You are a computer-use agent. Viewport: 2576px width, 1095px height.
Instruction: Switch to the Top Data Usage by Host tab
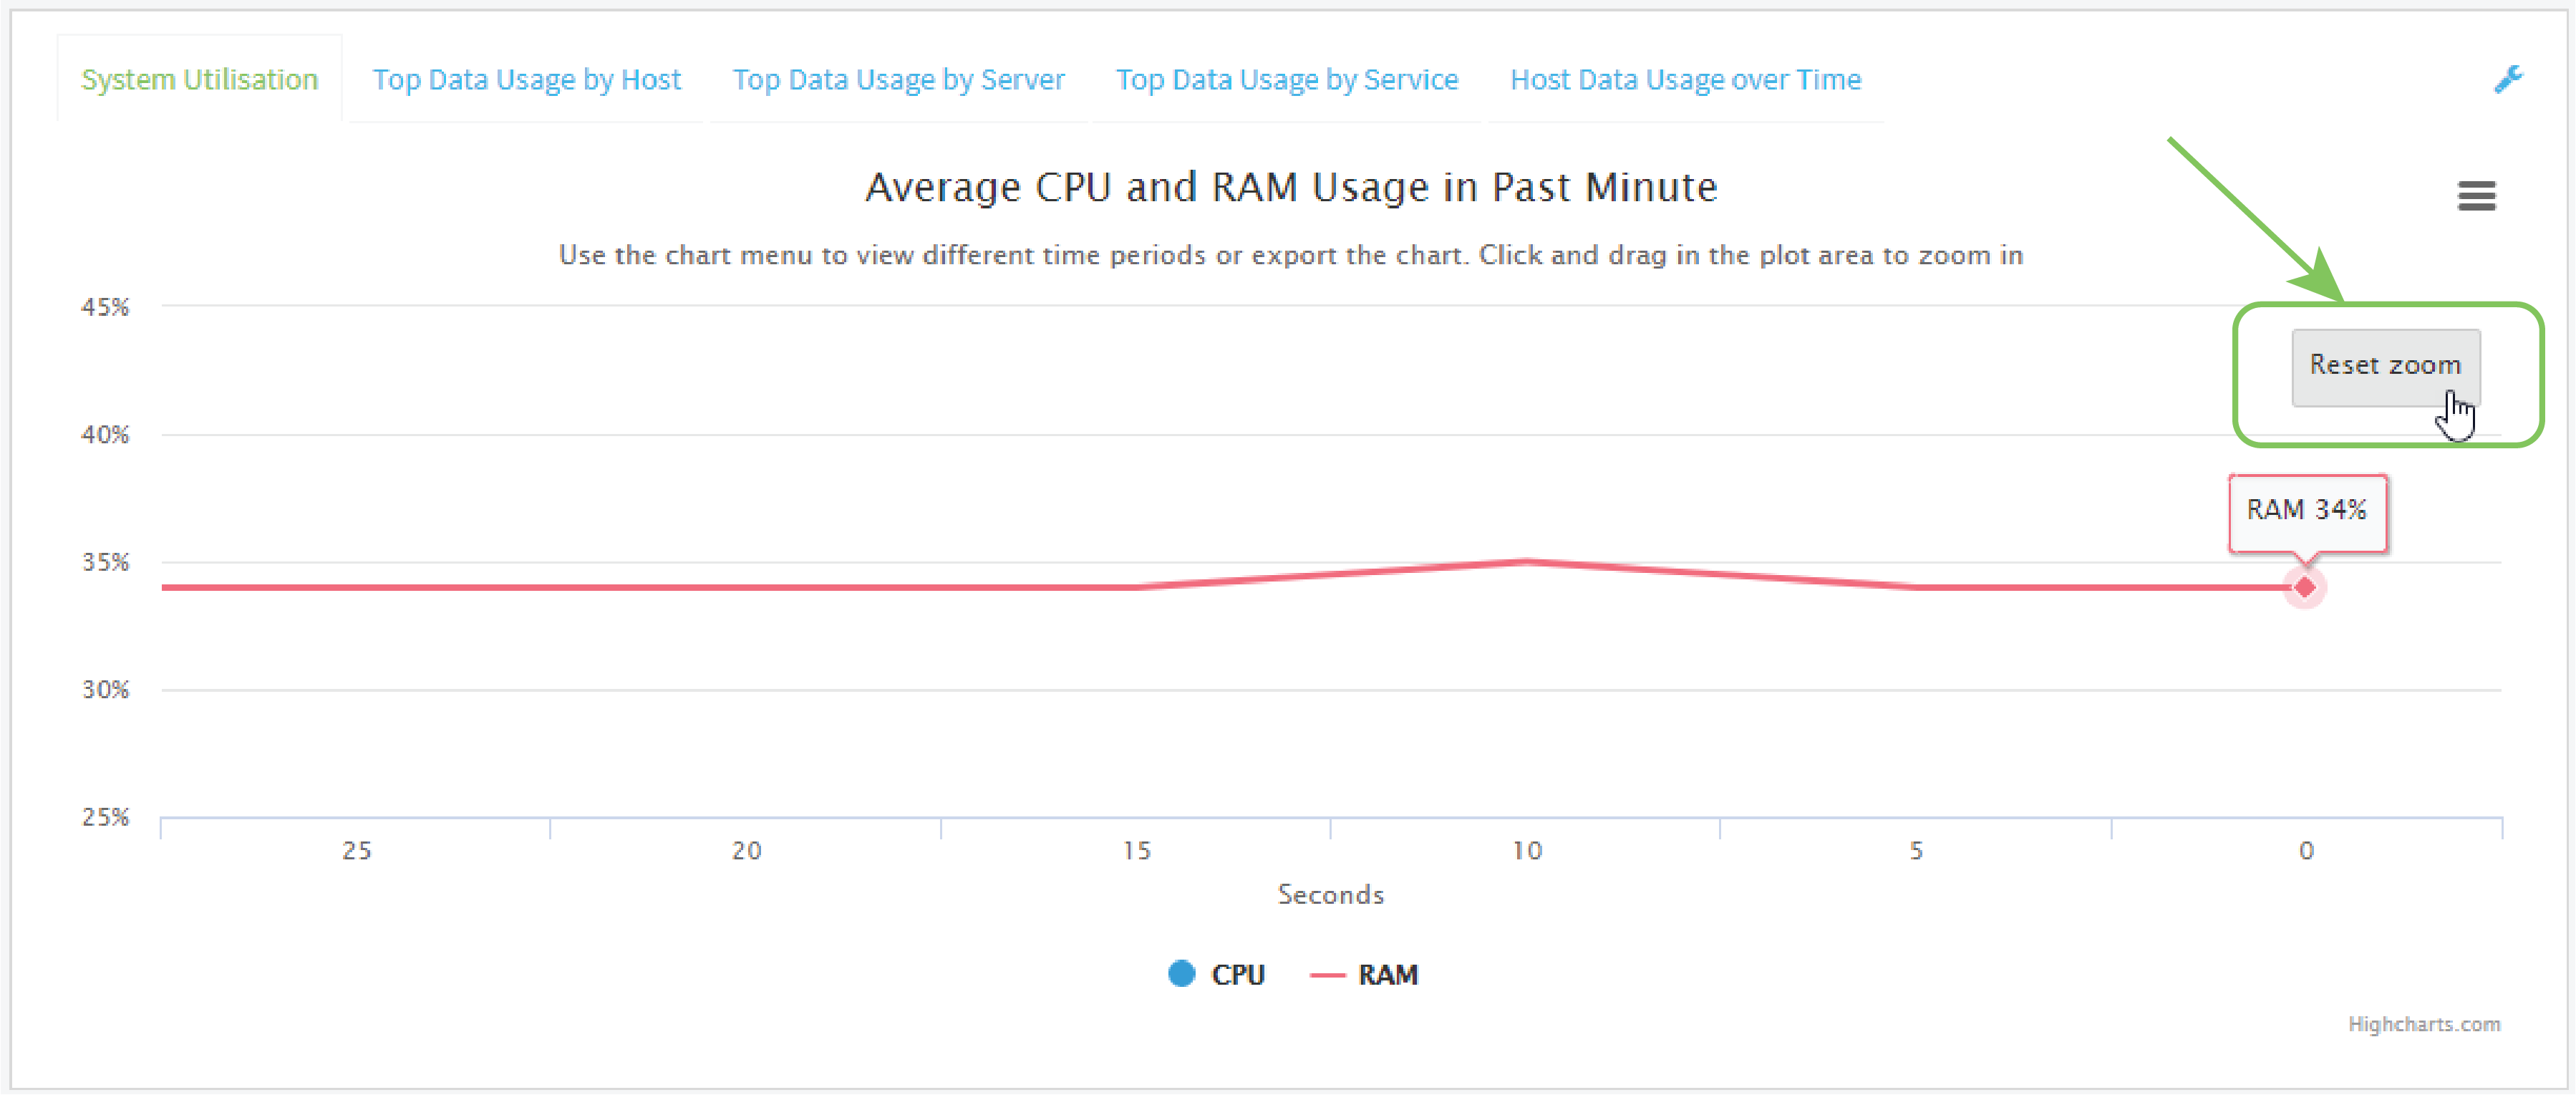point(527,79)
